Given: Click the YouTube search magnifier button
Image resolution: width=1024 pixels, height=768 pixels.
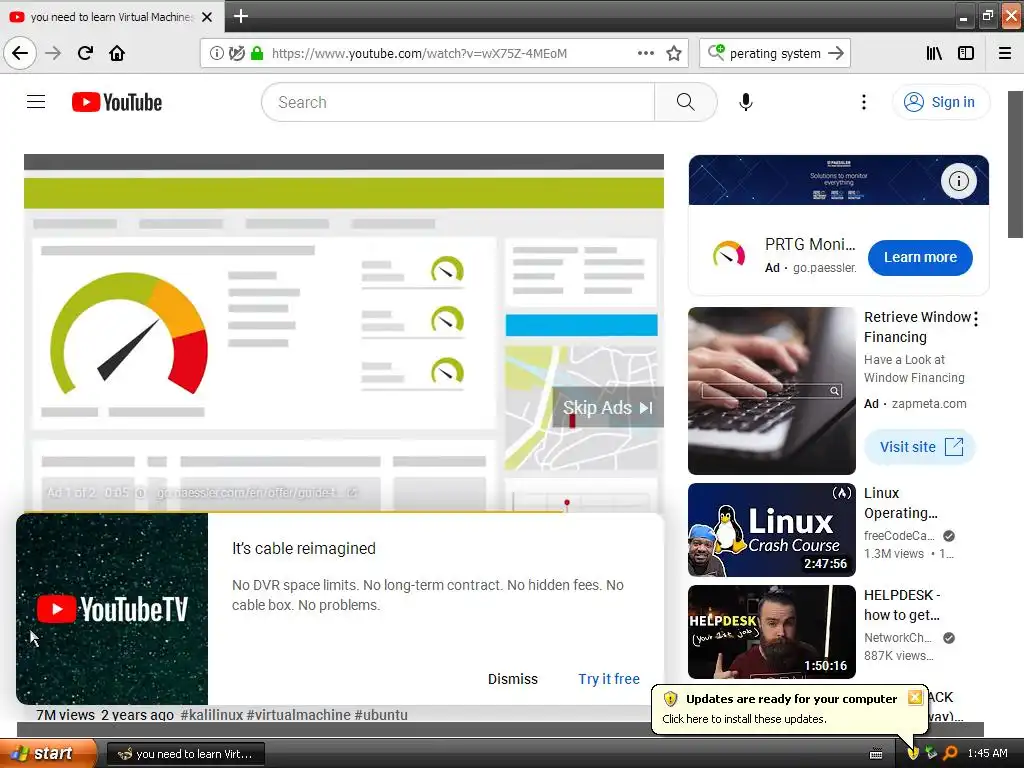Looking at the screenshot, I should [685, 102].
